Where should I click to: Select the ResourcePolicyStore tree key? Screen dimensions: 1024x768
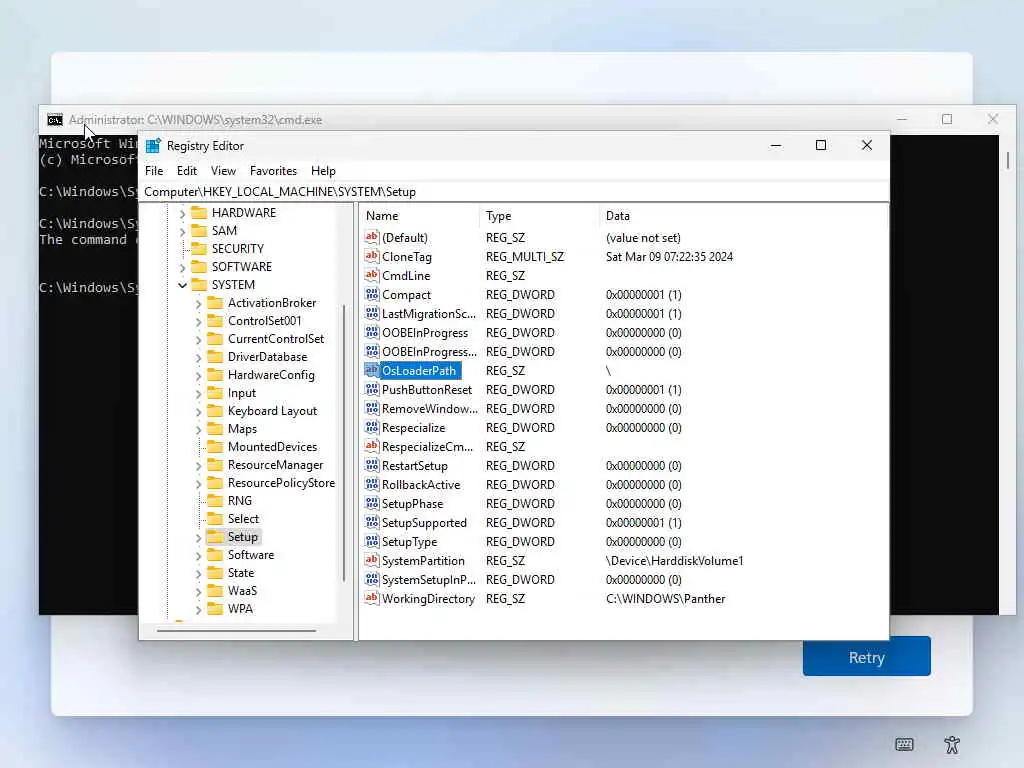point(281,483)
